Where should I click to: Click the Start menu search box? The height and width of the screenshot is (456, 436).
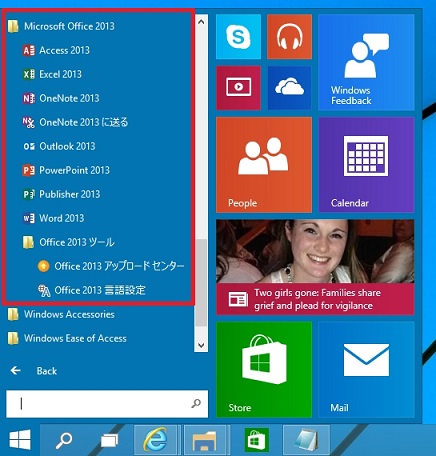[107, 404]
